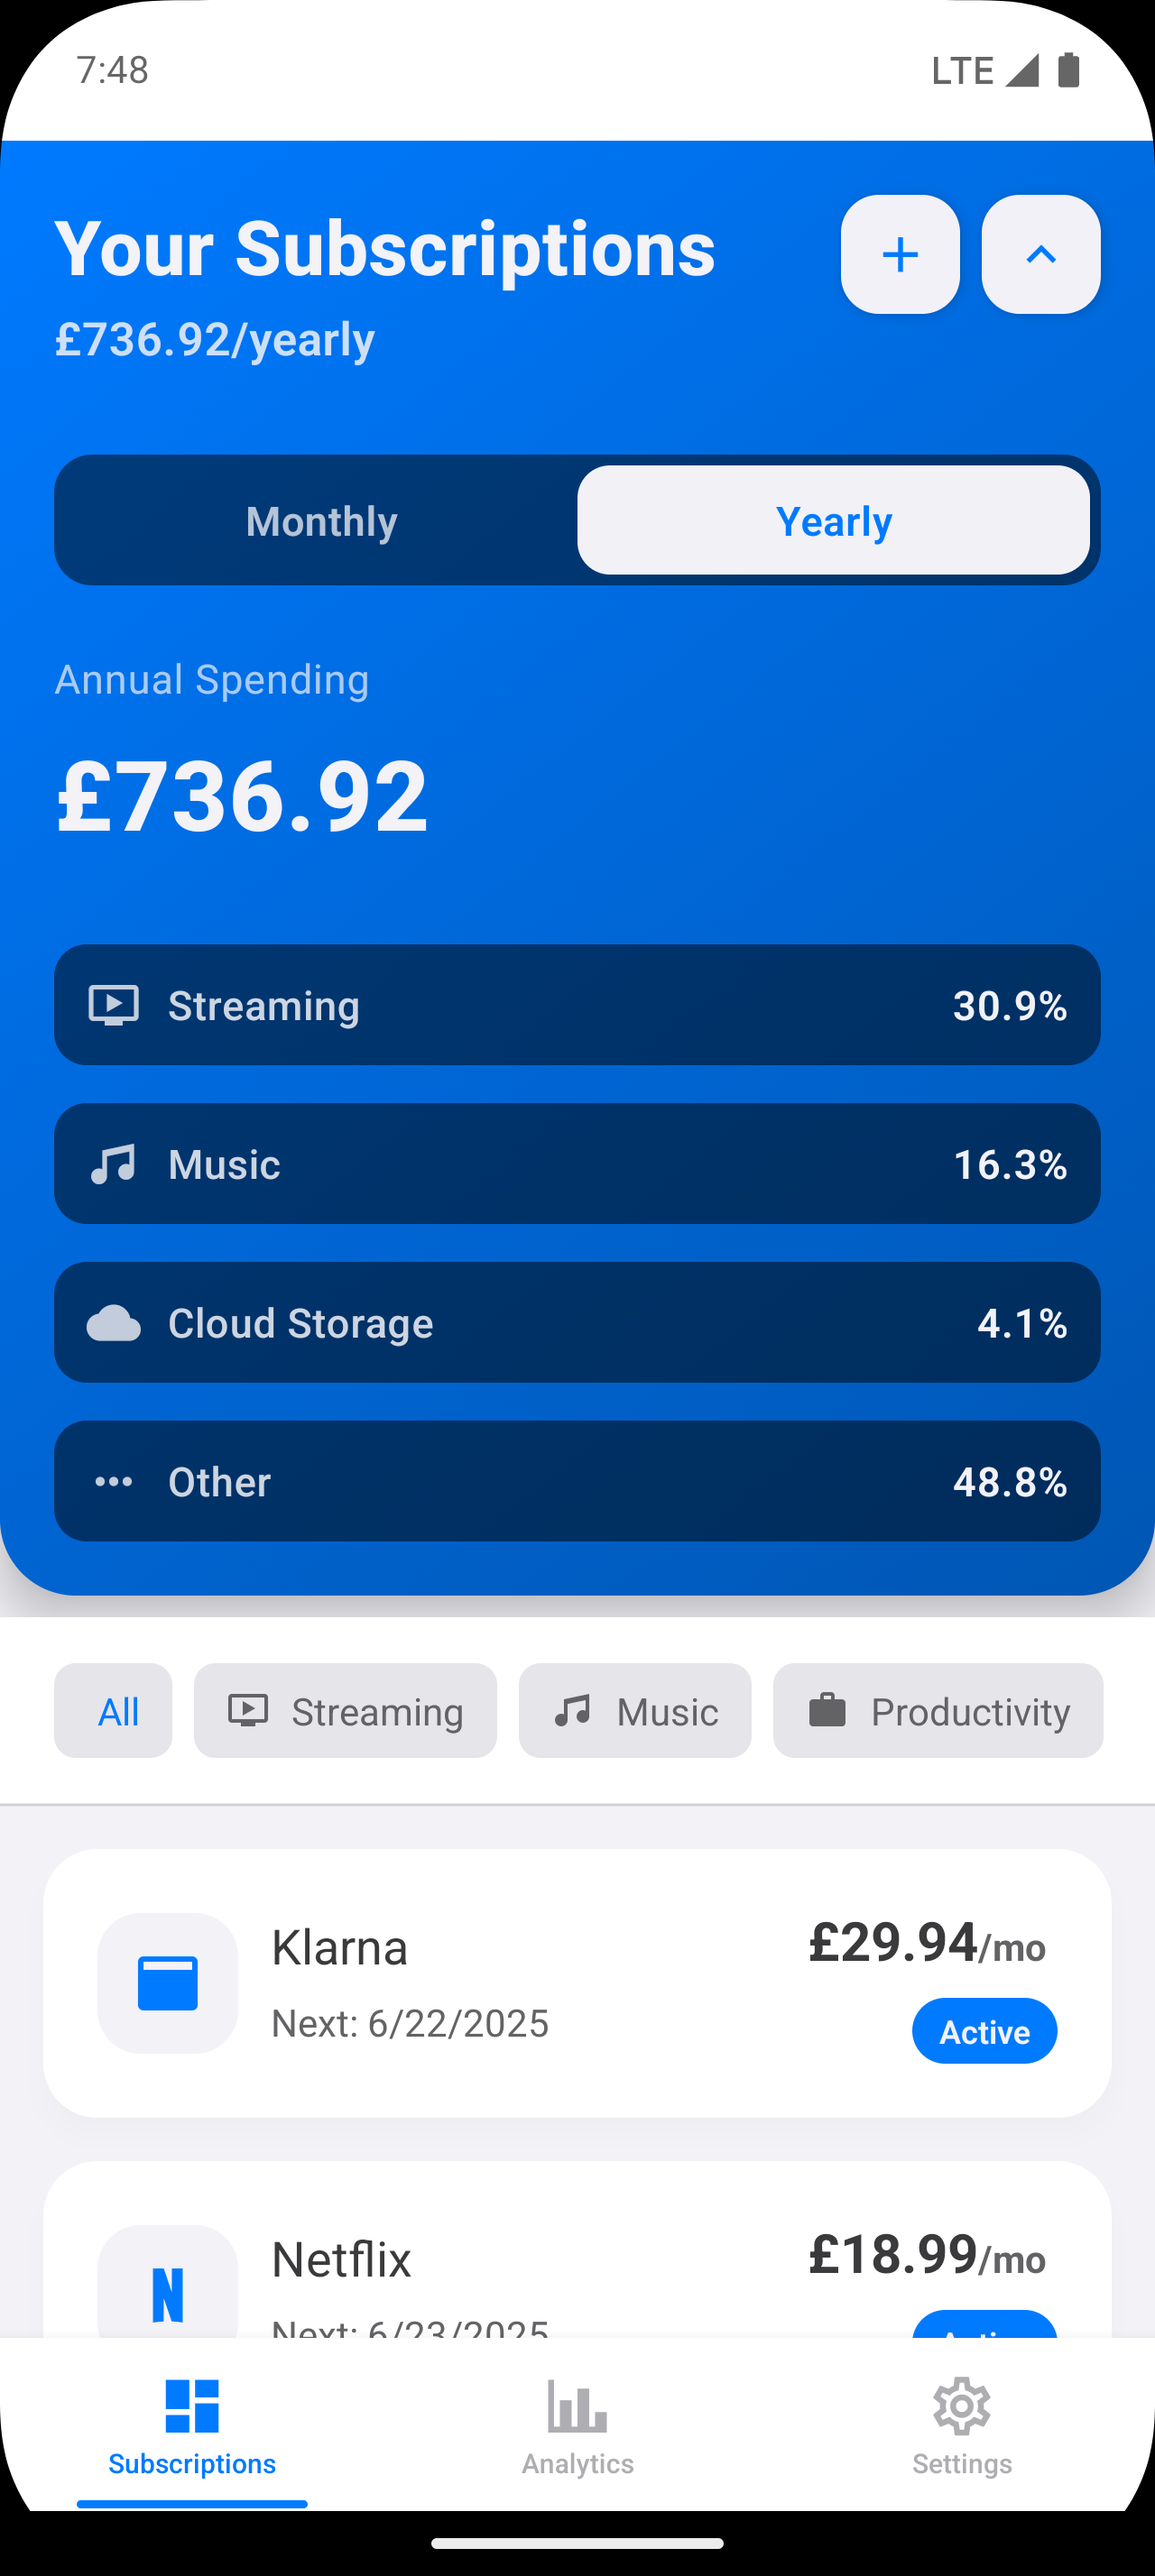Filter subscriptions by Streaming chip
Image resolution: width=1155 pixels, height=2576 pixels.
345,1711
